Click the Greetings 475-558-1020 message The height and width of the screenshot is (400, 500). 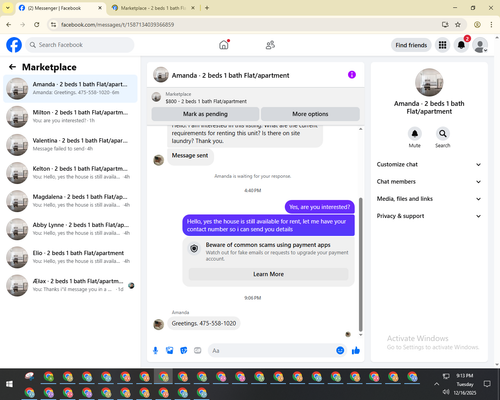pyautogui.click(x=204, y=323)
